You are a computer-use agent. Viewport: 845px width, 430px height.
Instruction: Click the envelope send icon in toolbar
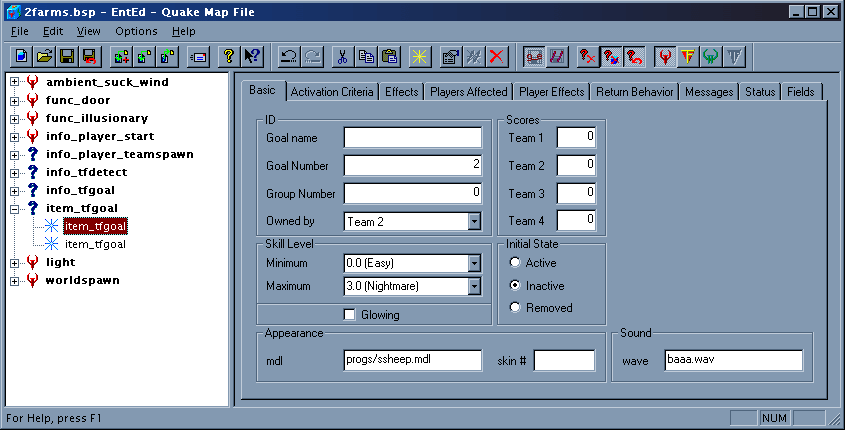tap(198, 56)
